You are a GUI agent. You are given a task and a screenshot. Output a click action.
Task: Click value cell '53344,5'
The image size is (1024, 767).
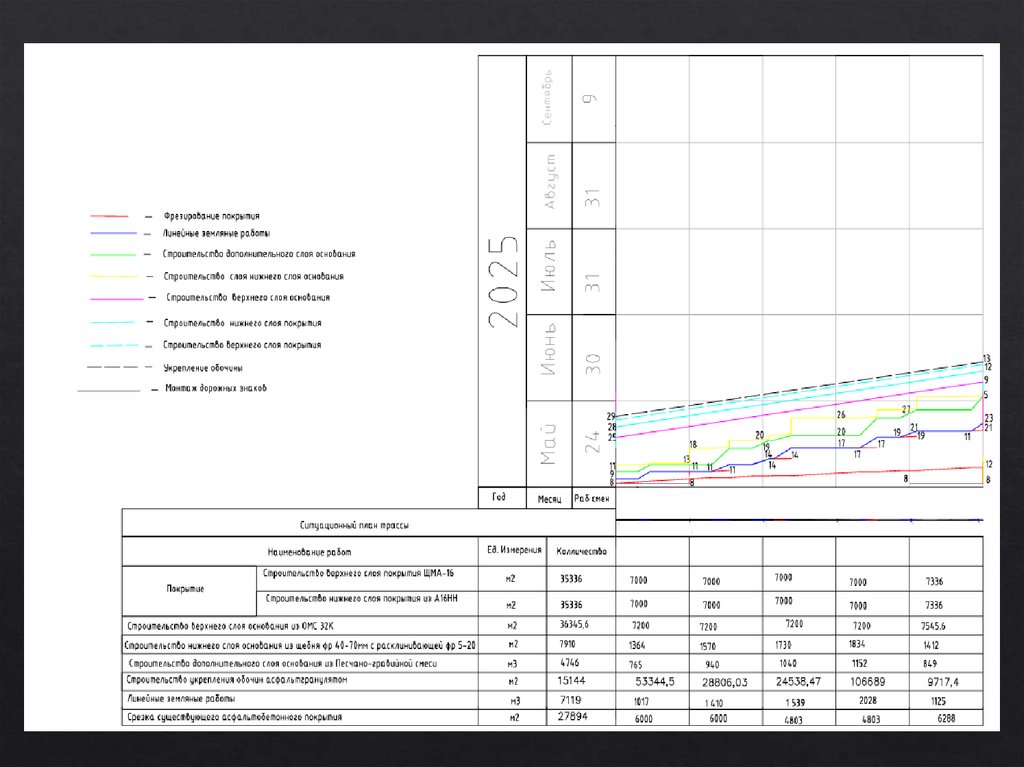tap(655, 682)
